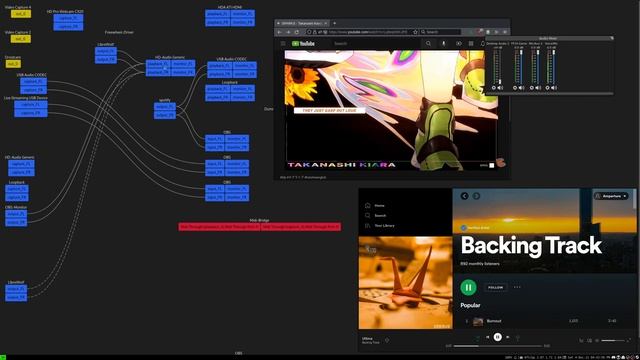This screenshot has height=360, width=640.
Task: Toggle repeat in the Spotify player bar
Action: coord(518,338)
